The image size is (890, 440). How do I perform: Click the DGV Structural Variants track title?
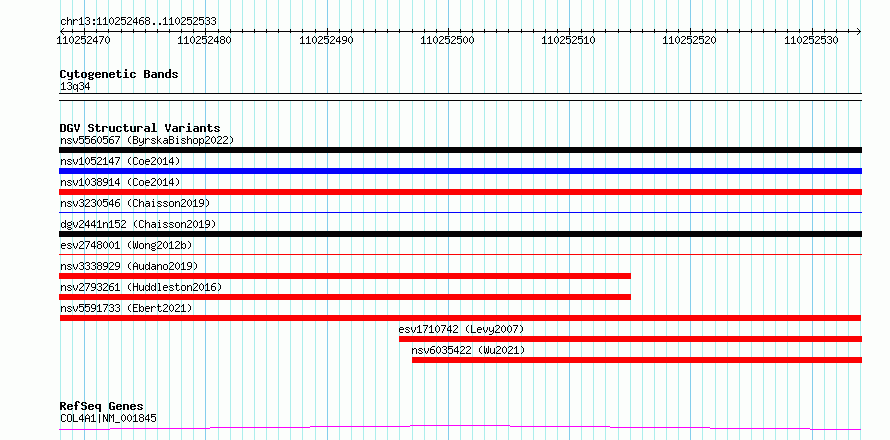pos(140,128)
